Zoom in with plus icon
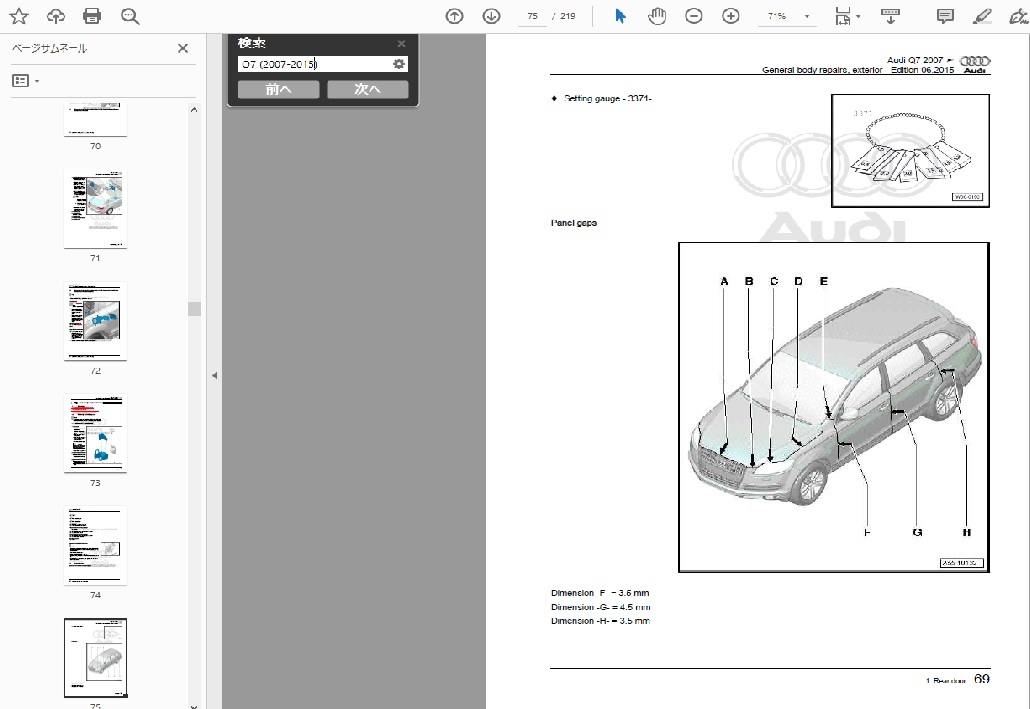The image size is (1030, 709). [x=730, y=16]
